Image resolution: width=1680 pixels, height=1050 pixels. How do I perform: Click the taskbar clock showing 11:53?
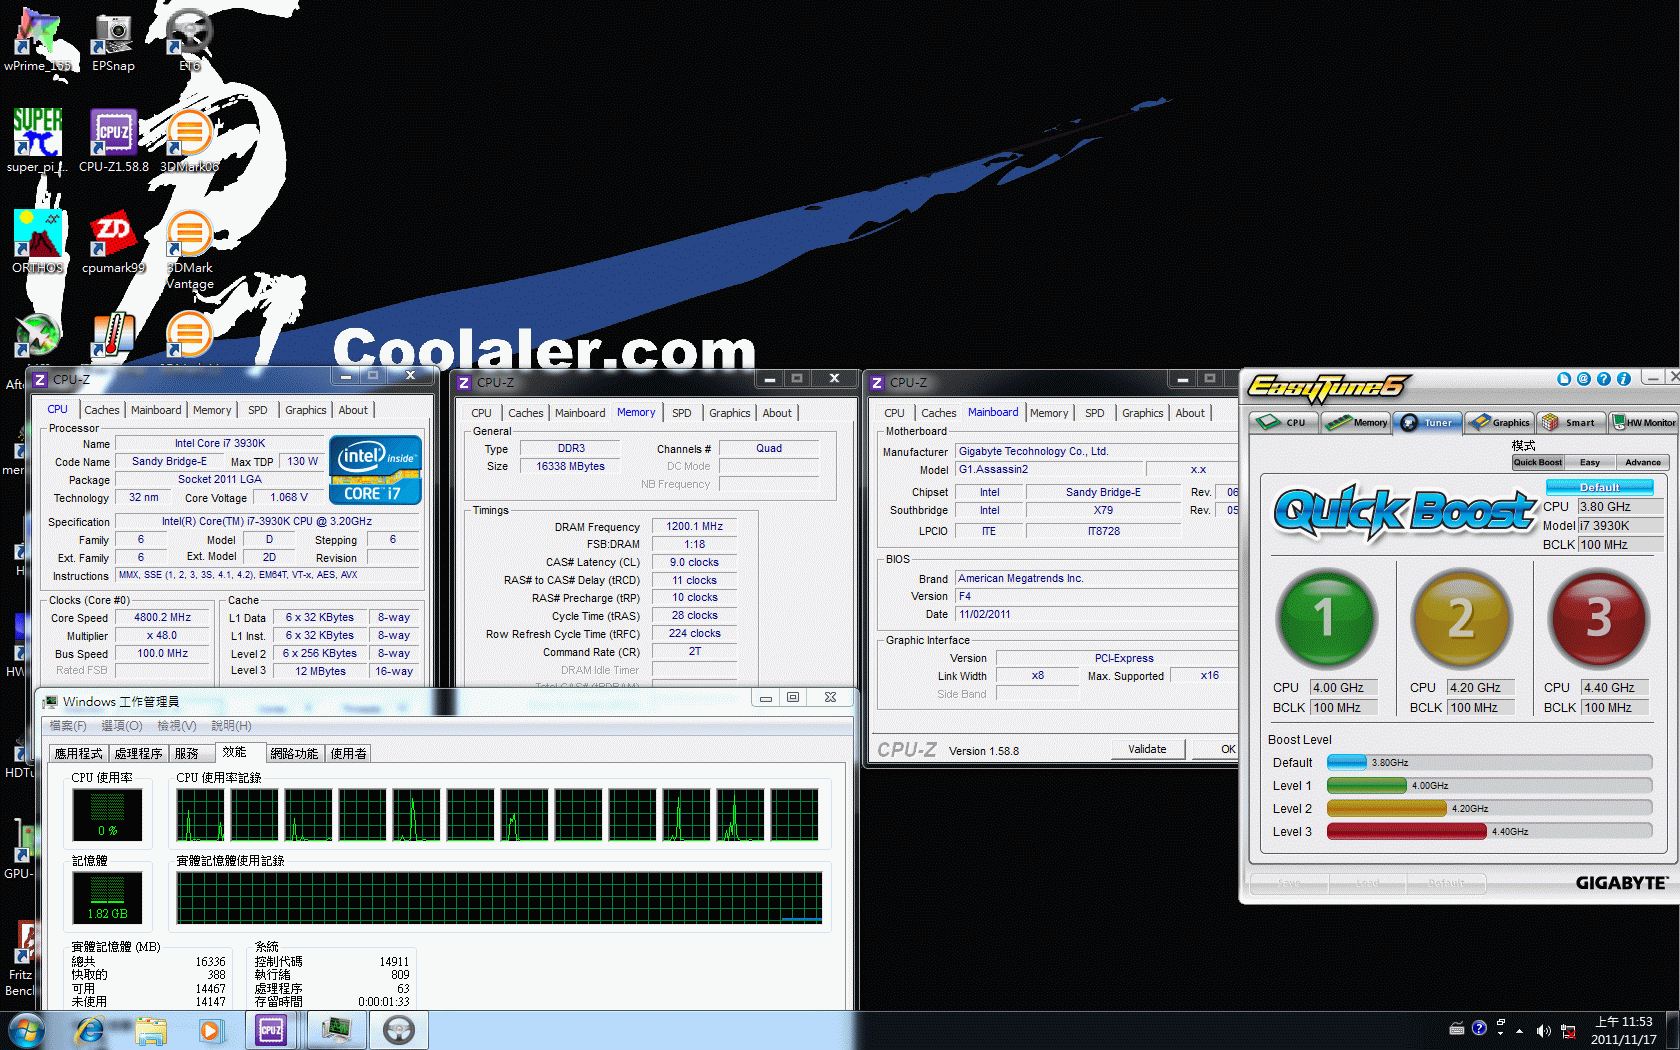pos(1623,1030)
